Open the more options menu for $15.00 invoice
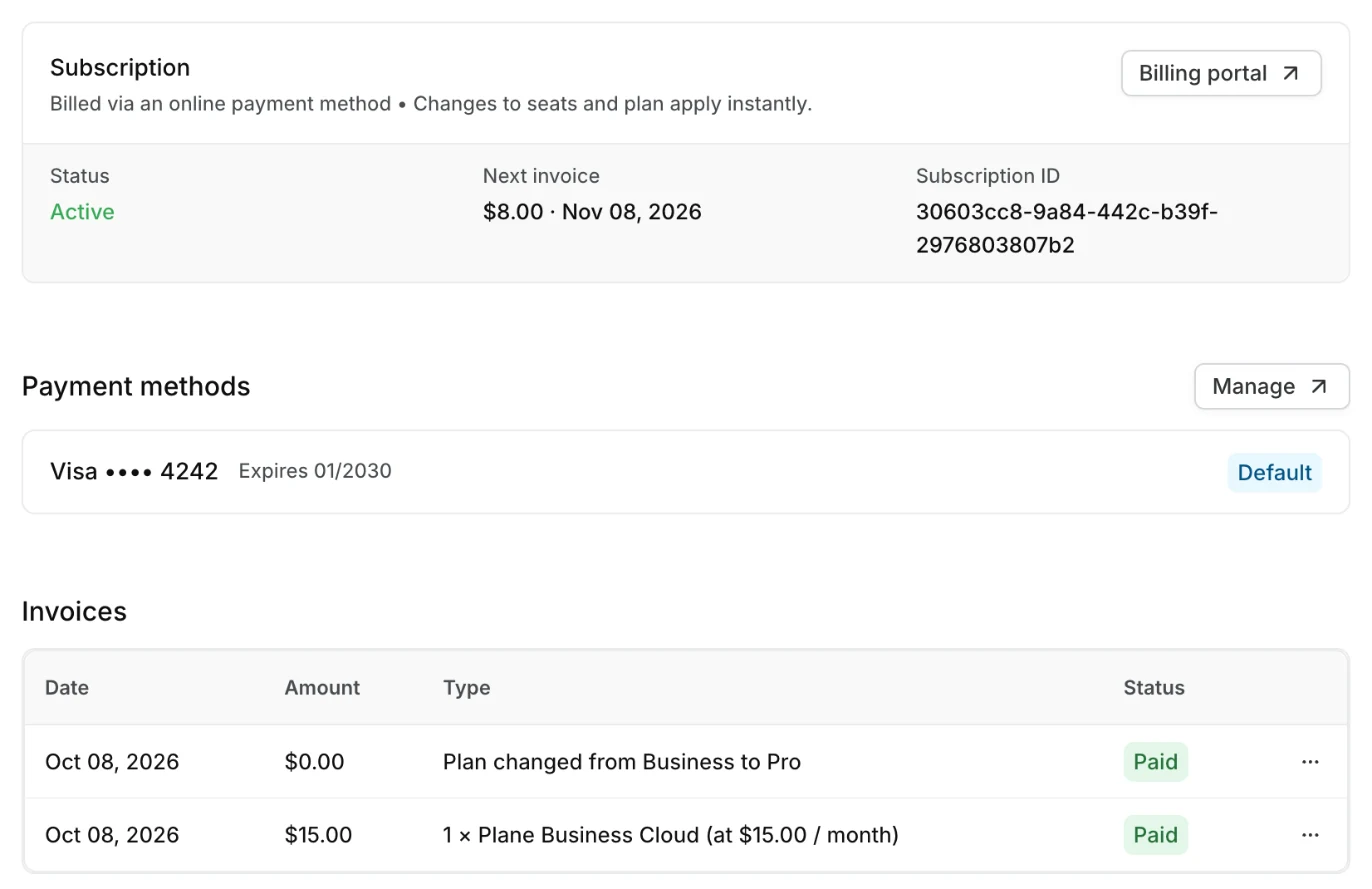The image size is (1372, 889). pyautogui.click(x=1310, y=835)
